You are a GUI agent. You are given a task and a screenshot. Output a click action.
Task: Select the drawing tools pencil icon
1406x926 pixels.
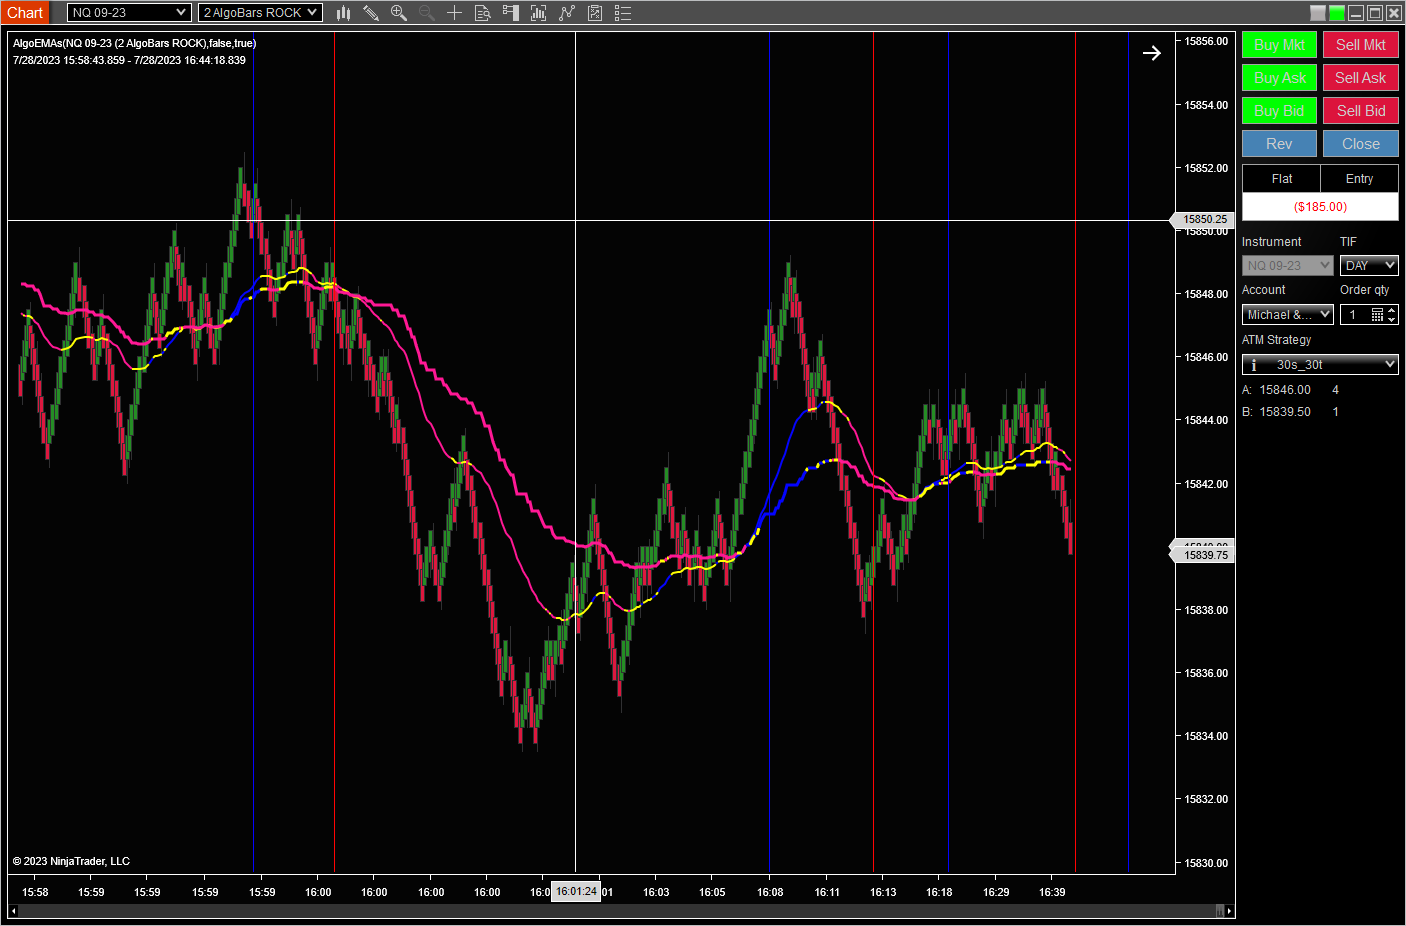coord(371,13)
